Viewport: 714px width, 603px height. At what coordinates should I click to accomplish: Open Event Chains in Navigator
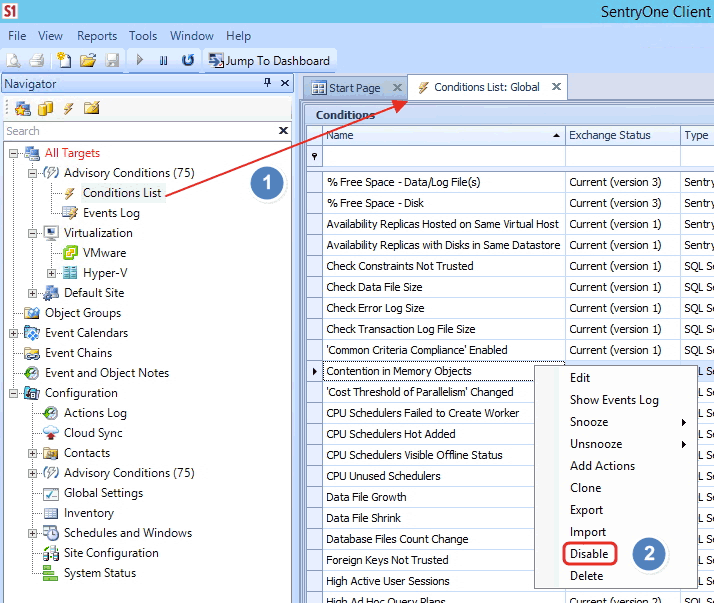point(78,353)
